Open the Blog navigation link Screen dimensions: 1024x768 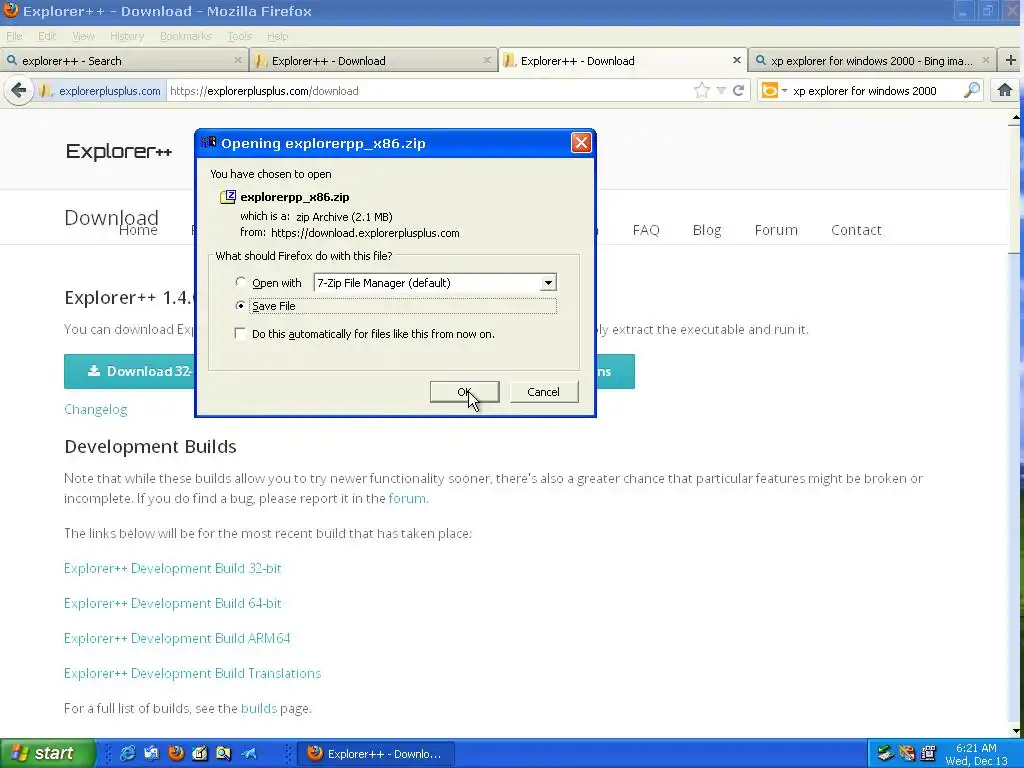707,230
